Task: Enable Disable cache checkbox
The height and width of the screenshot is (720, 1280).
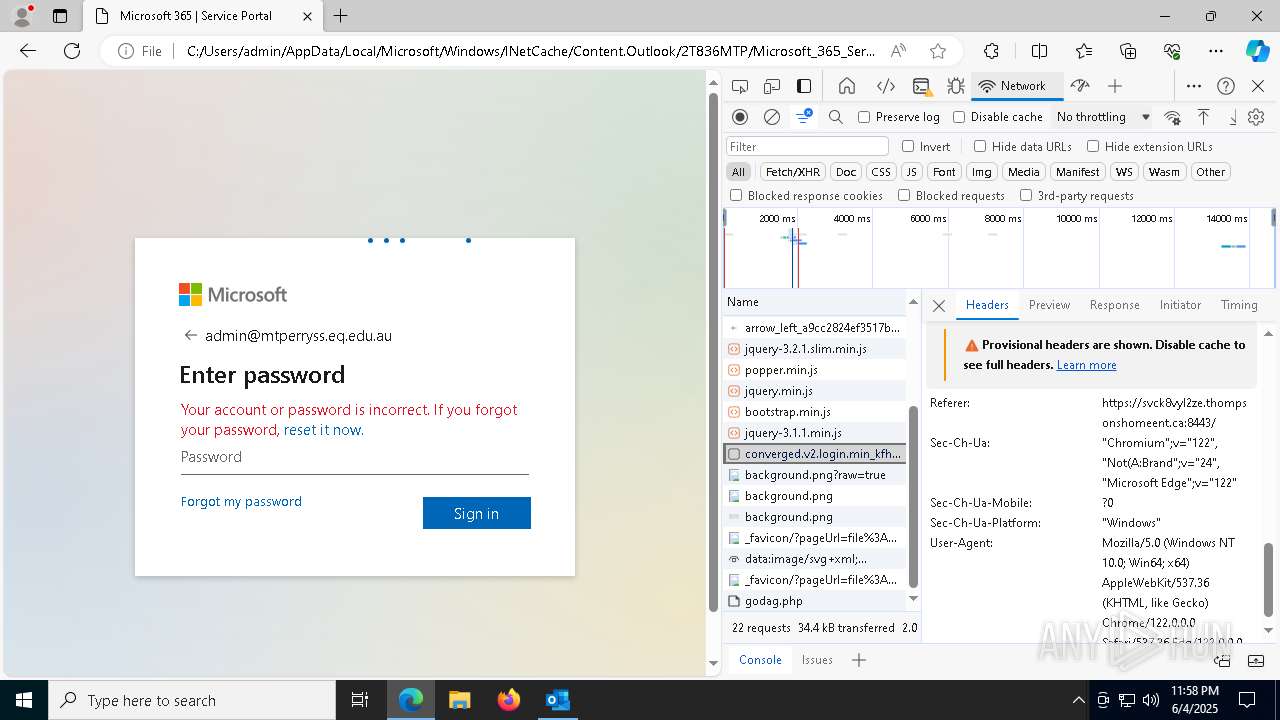Action: click(x=959, y=117)
